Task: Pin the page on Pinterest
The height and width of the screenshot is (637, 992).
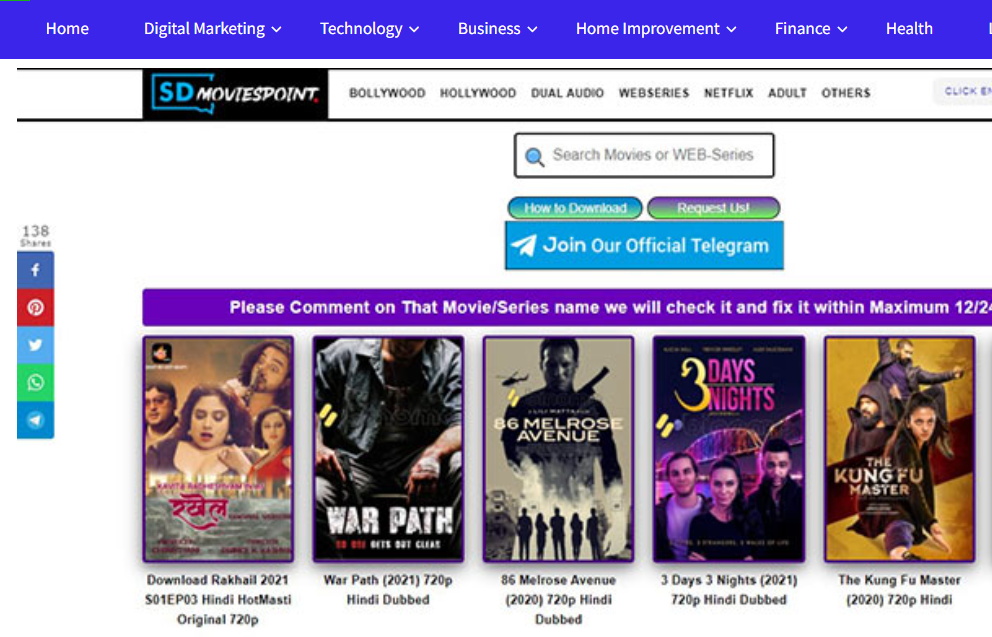Action: [35, 307]
